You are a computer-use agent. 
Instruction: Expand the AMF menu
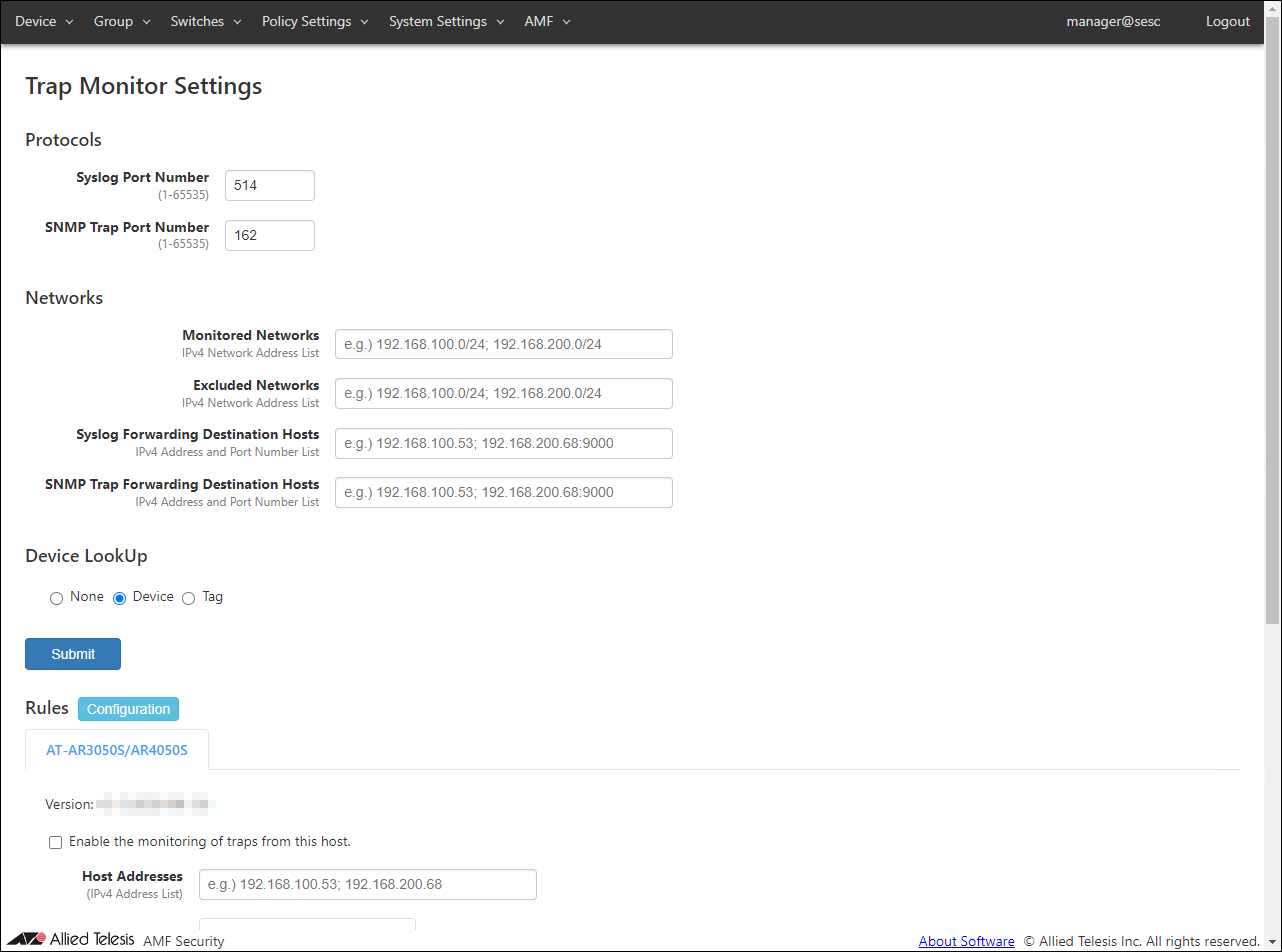(546, 21)
